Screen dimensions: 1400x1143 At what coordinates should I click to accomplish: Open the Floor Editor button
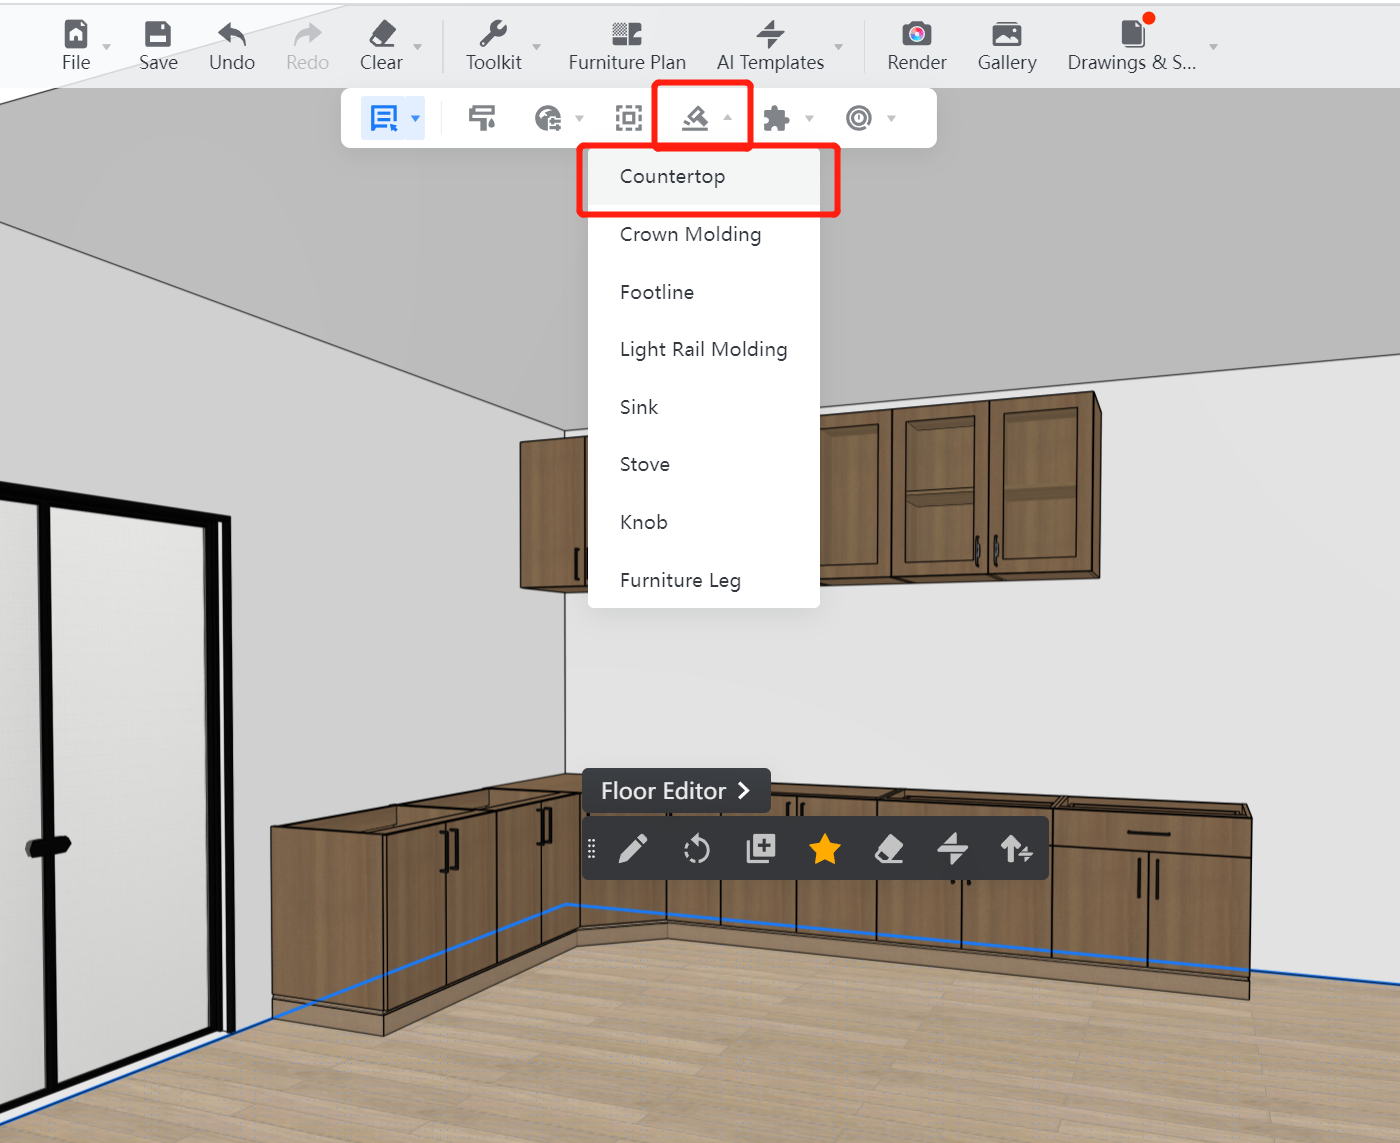pyautogui.click(x=676, y=791)
